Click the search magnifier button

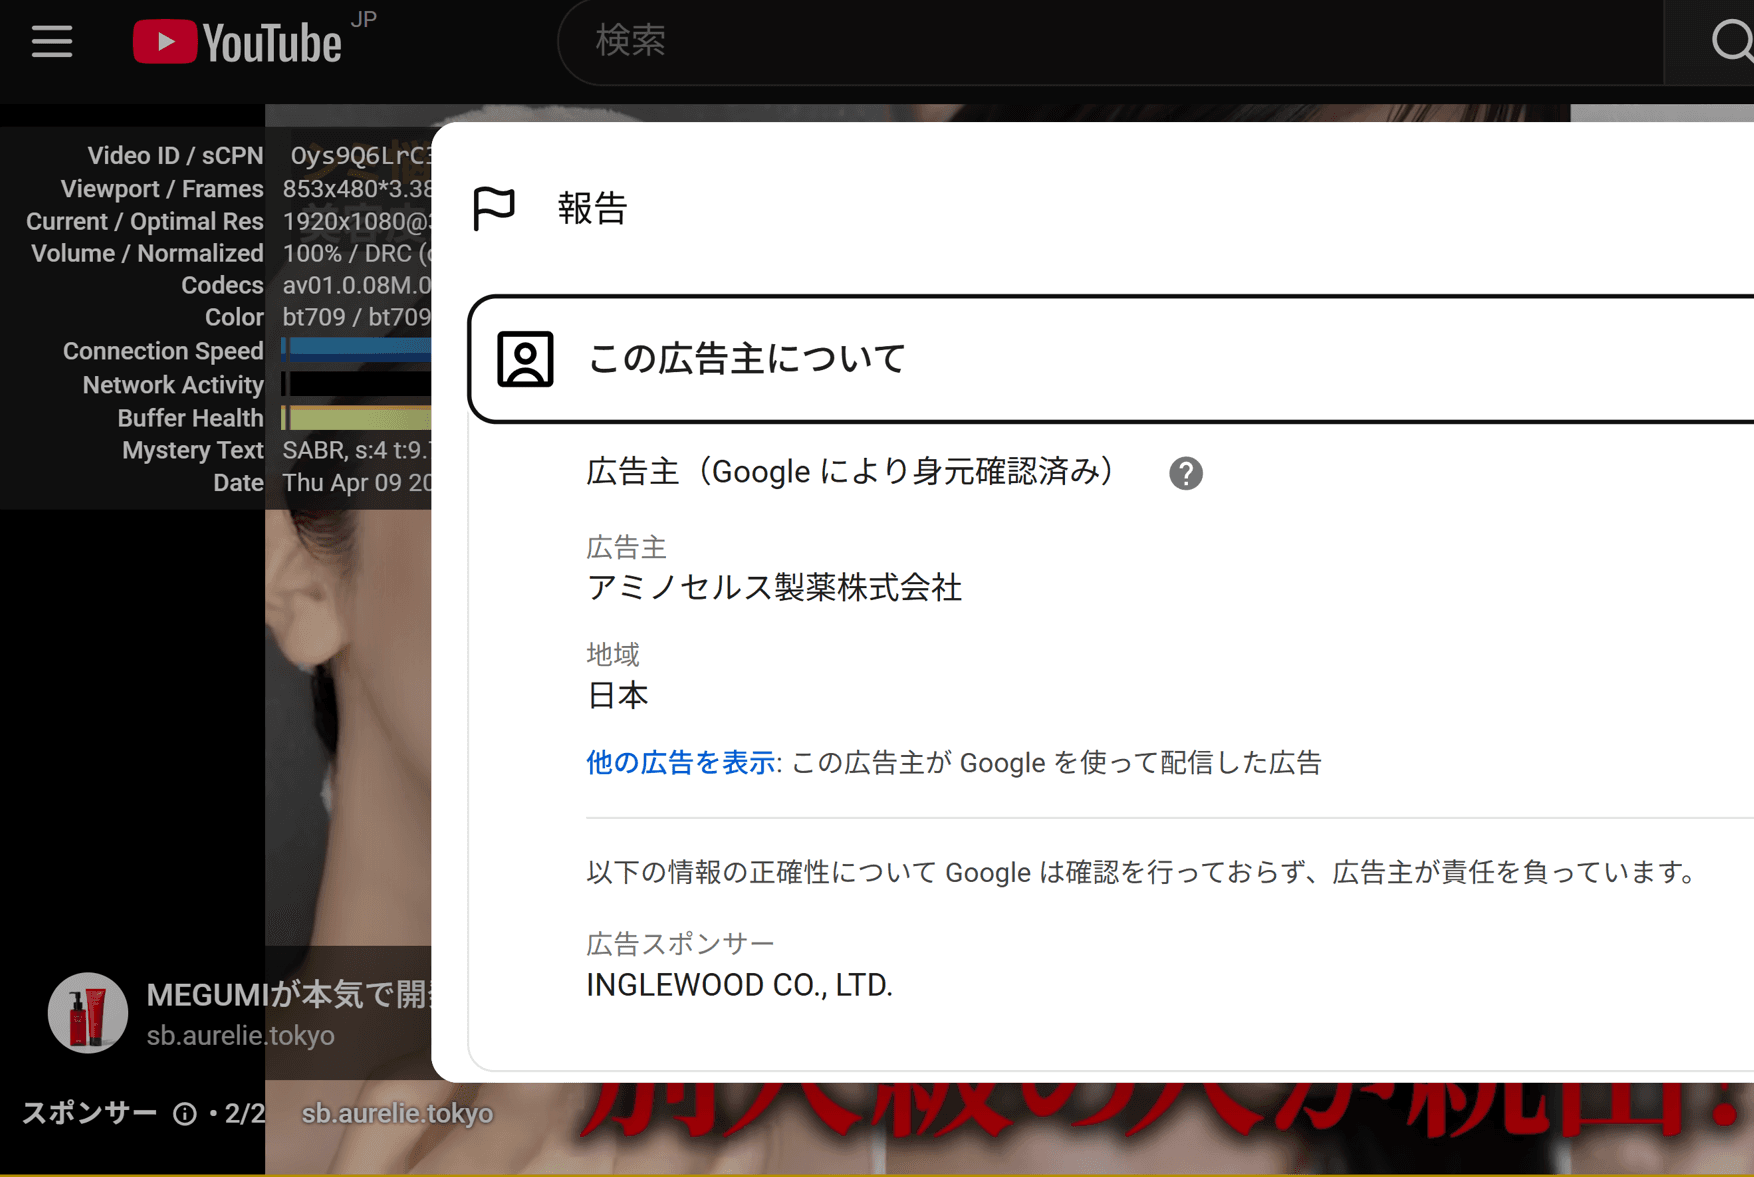[x=1729, y=42]
